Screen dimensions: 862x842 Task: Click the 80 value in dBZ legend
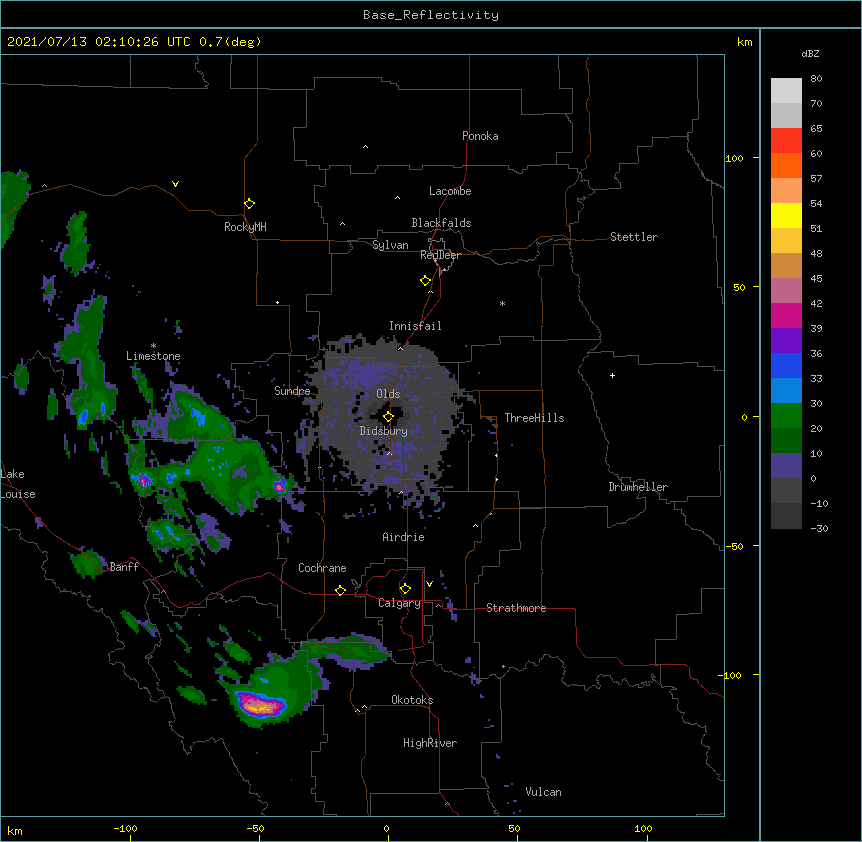click(x=816, y=79)
